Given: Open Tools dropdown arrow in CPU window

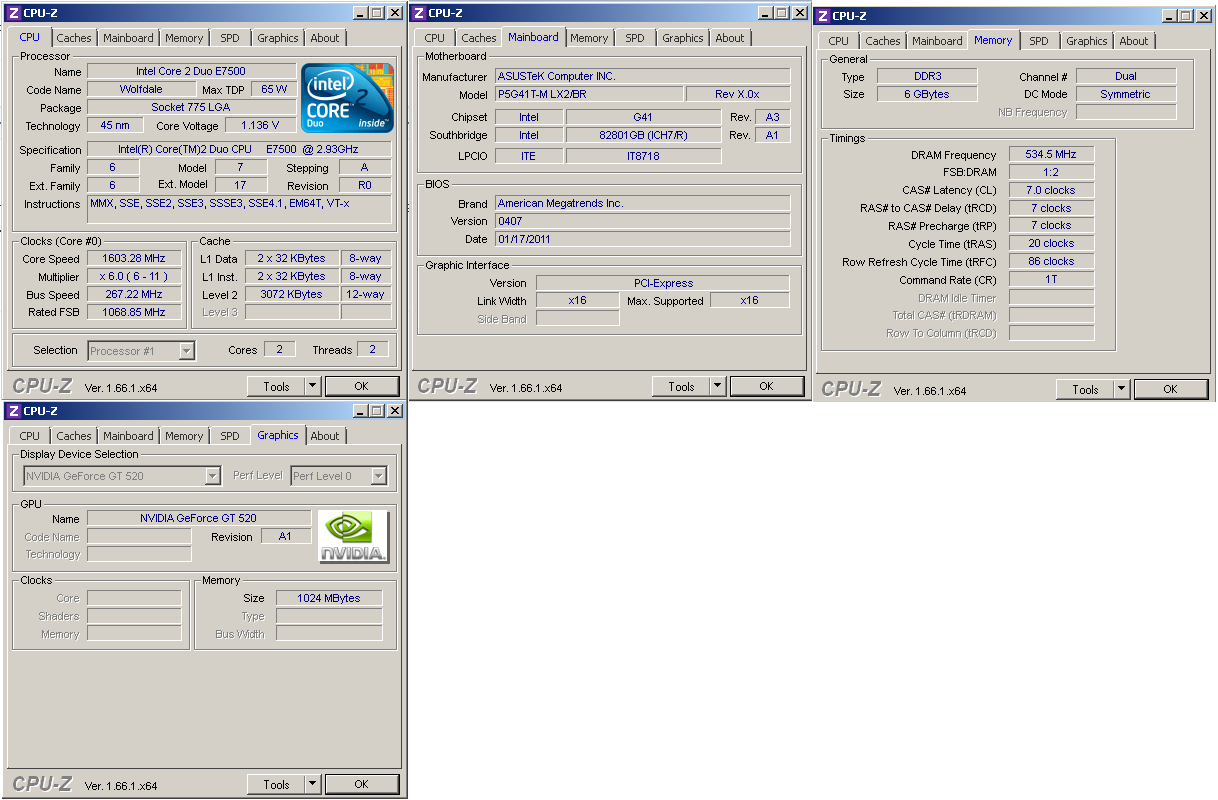Looking at the screenshot, I should 312,386.
